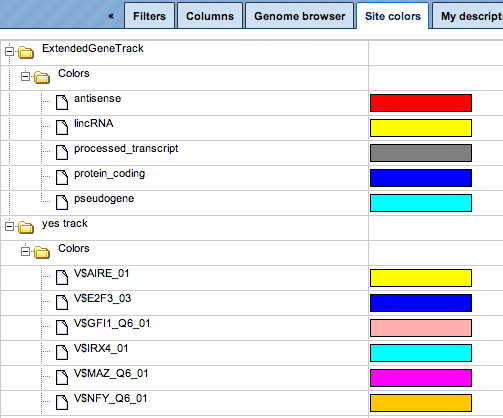This screenshot has width=503, height=418.
Task: Click the double-arrow collapse panel icon
Action: [111, 16]
